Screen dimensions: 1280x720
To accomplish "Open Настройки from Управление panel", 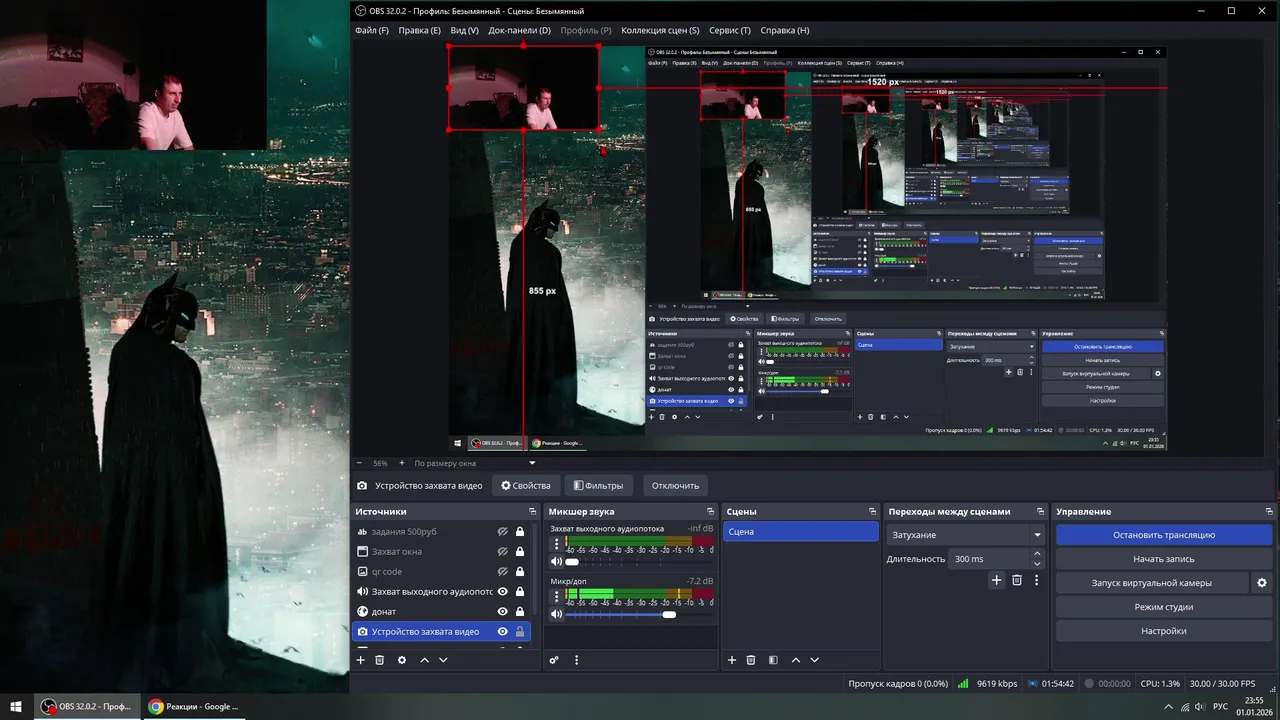I will [x=1164, y=631].
